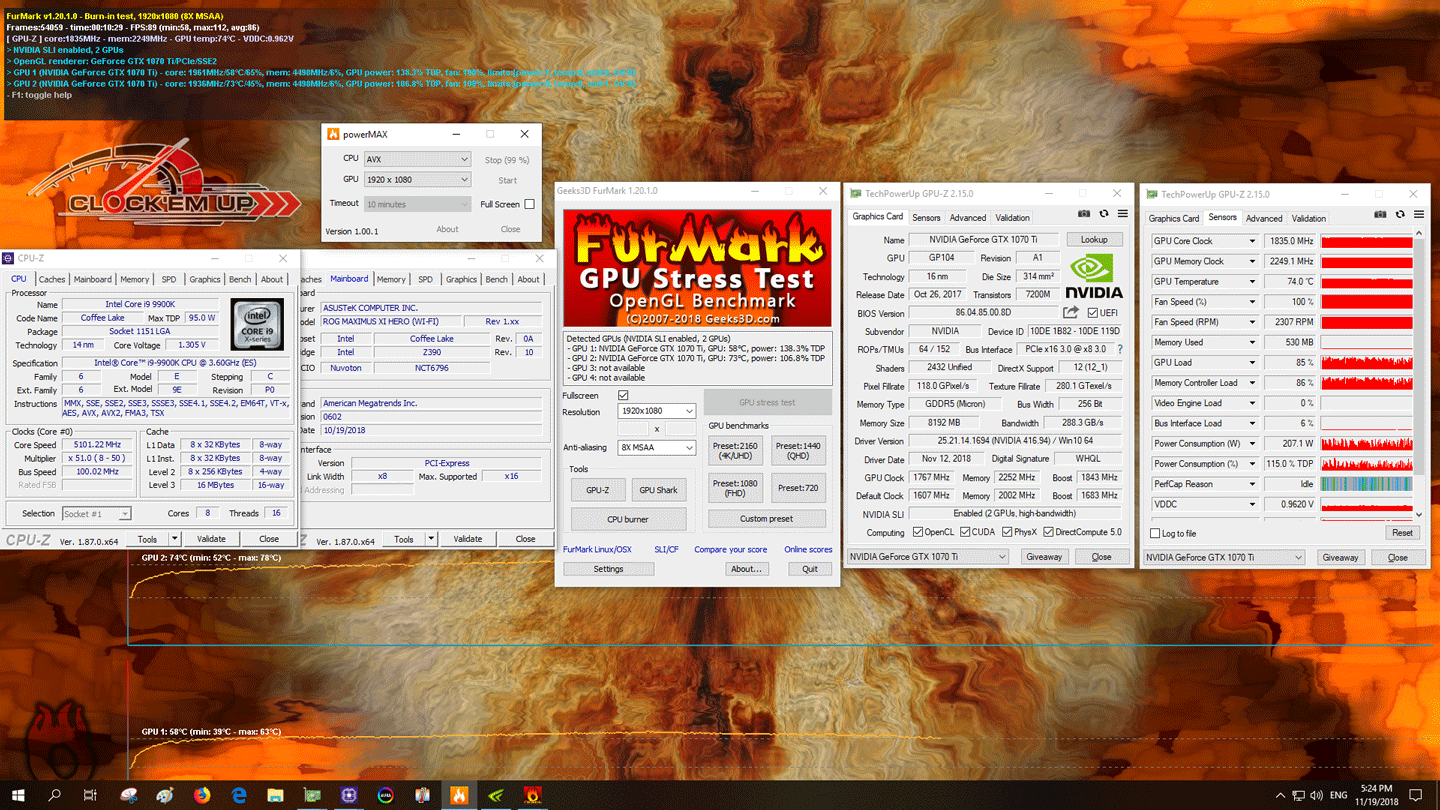Screen dimensions: 1440x810
Task: Expand the Anti-aliasing 8X MSAA dropdown
Action: coord(656,448)
